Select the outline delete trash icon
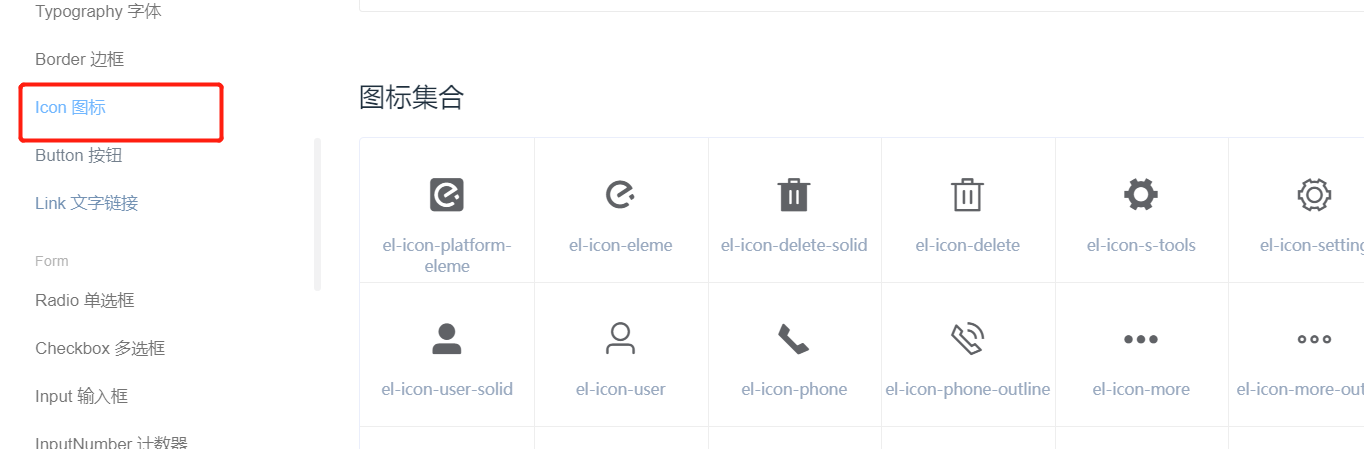 pos(967,194)
